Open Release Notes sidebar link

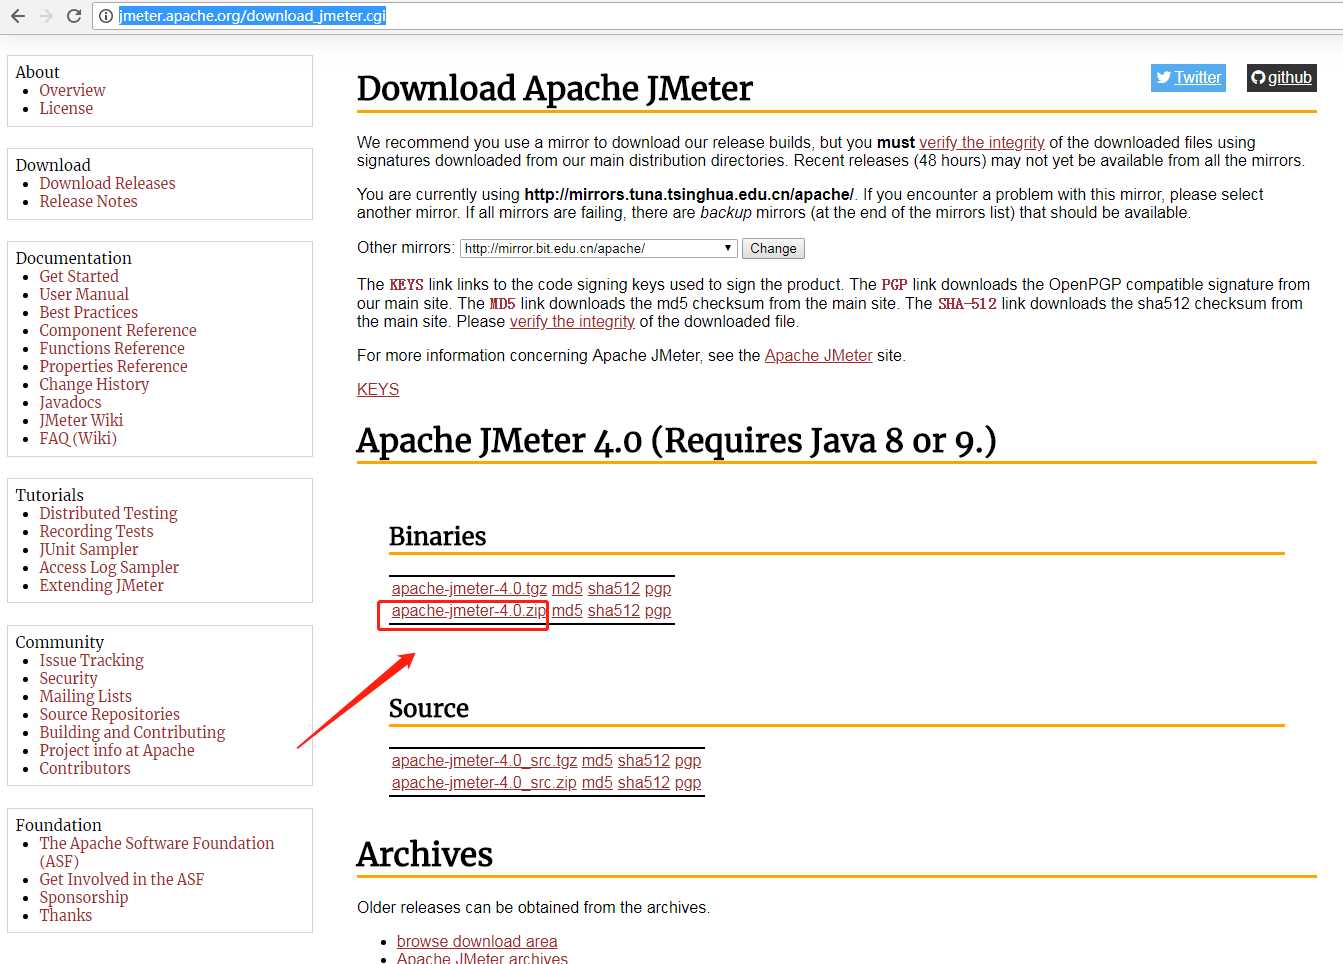pos(88,201)
